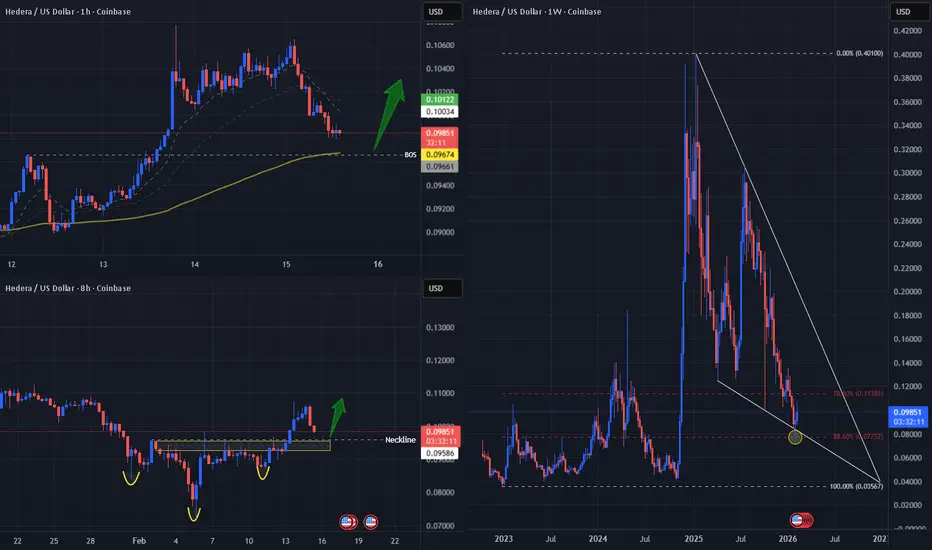Screen dimensions: 932x550
Task: Select the yellow neckline rectangle on 8h chart
Action: click(243, 445)
